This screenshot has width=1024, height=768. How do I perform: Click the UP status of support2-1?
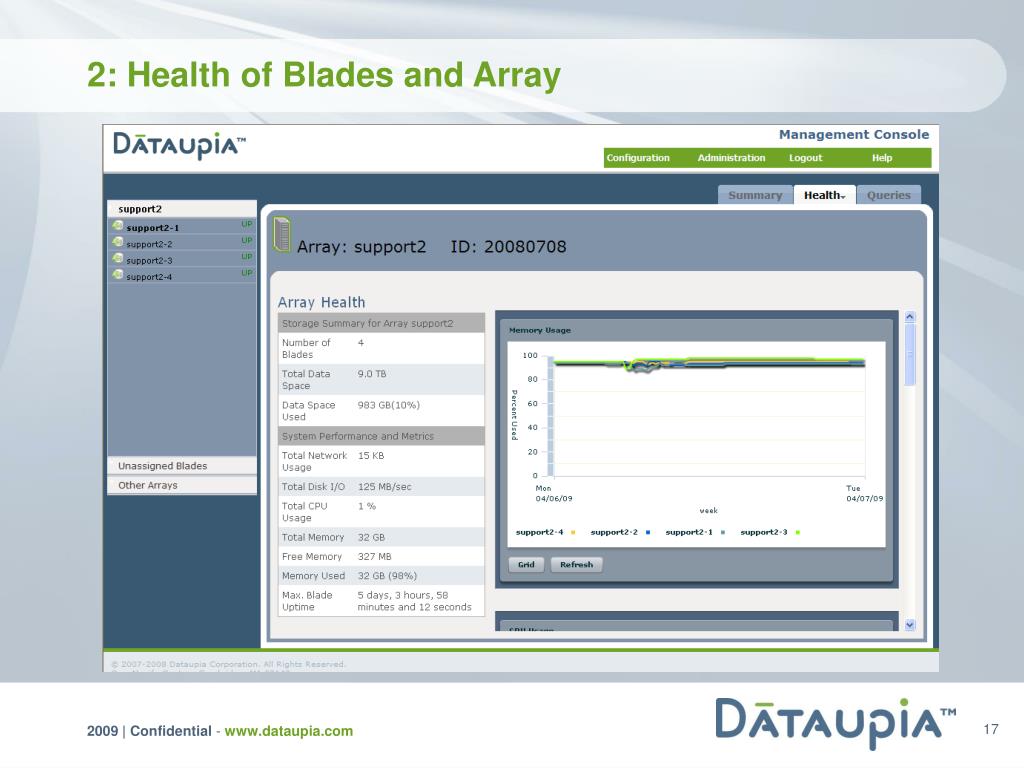(x=247, y=224)
